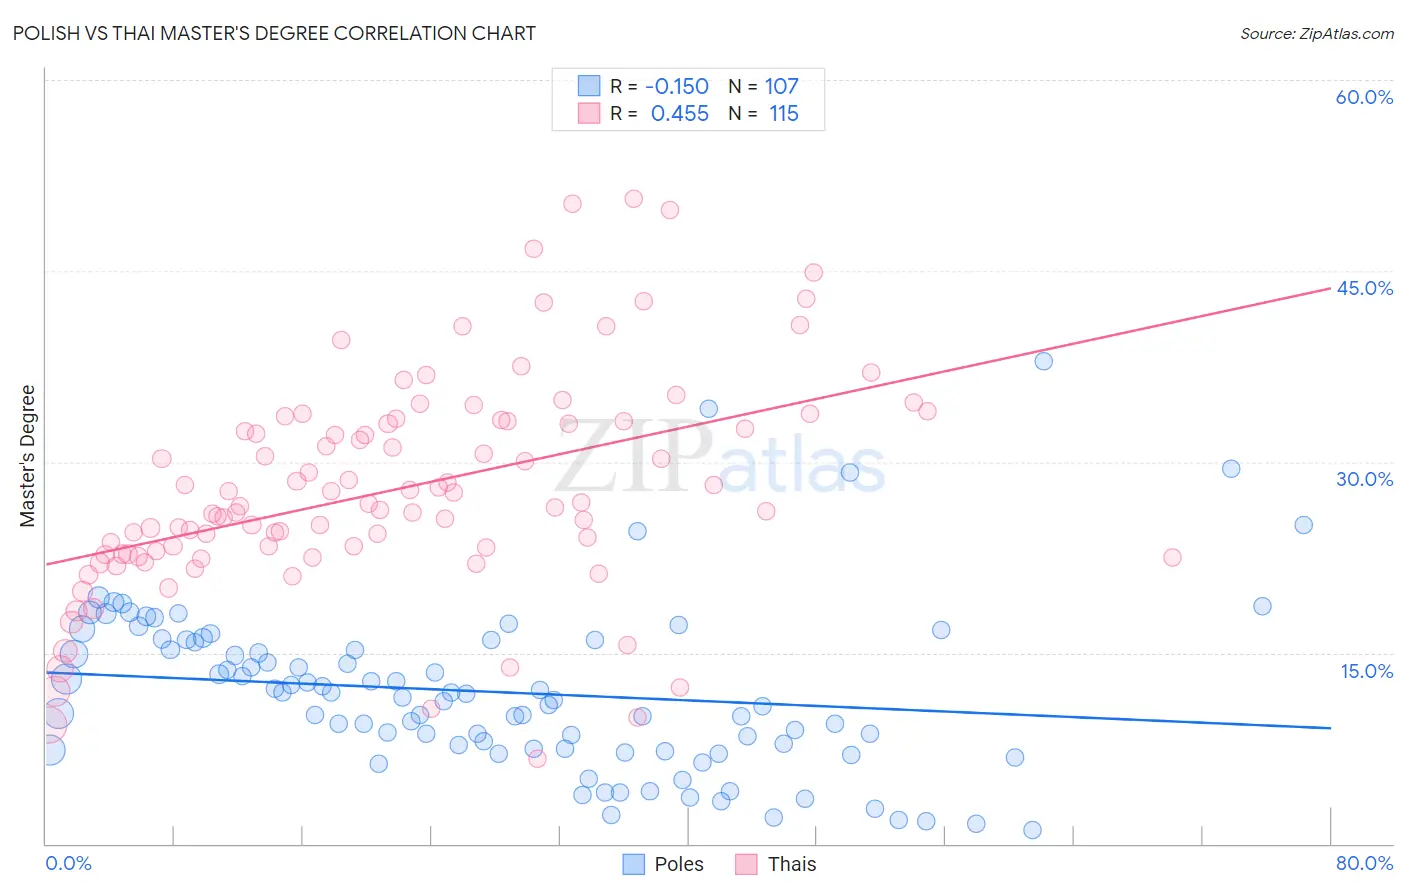Click the 30.0% y-axis label
This screenshot has width=1406, height=892.
coord(1364,479)
